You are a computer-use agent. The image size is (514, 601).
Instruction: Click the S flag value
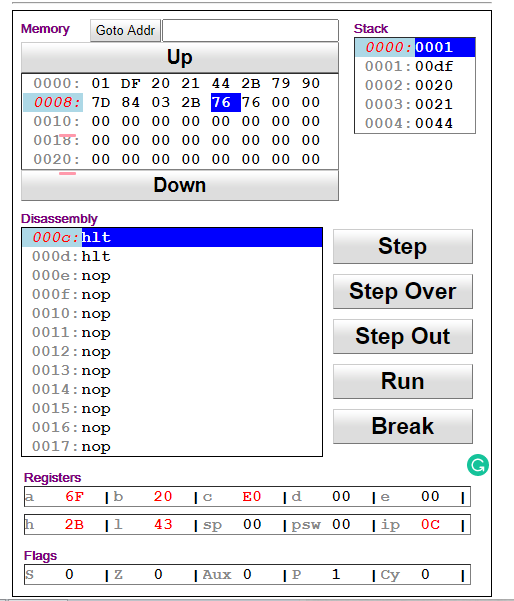click(x=69, y=575)
